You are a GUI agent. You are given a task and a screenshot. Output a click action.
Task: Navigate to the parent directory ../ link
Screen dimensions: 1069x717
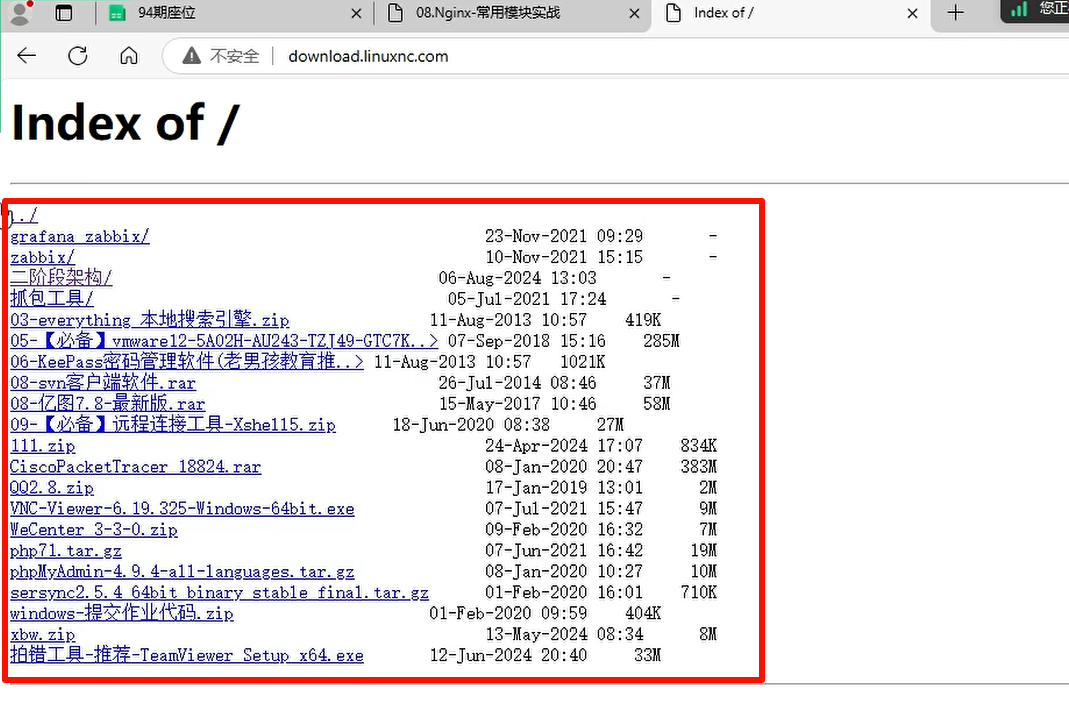[x=24, y=216]
